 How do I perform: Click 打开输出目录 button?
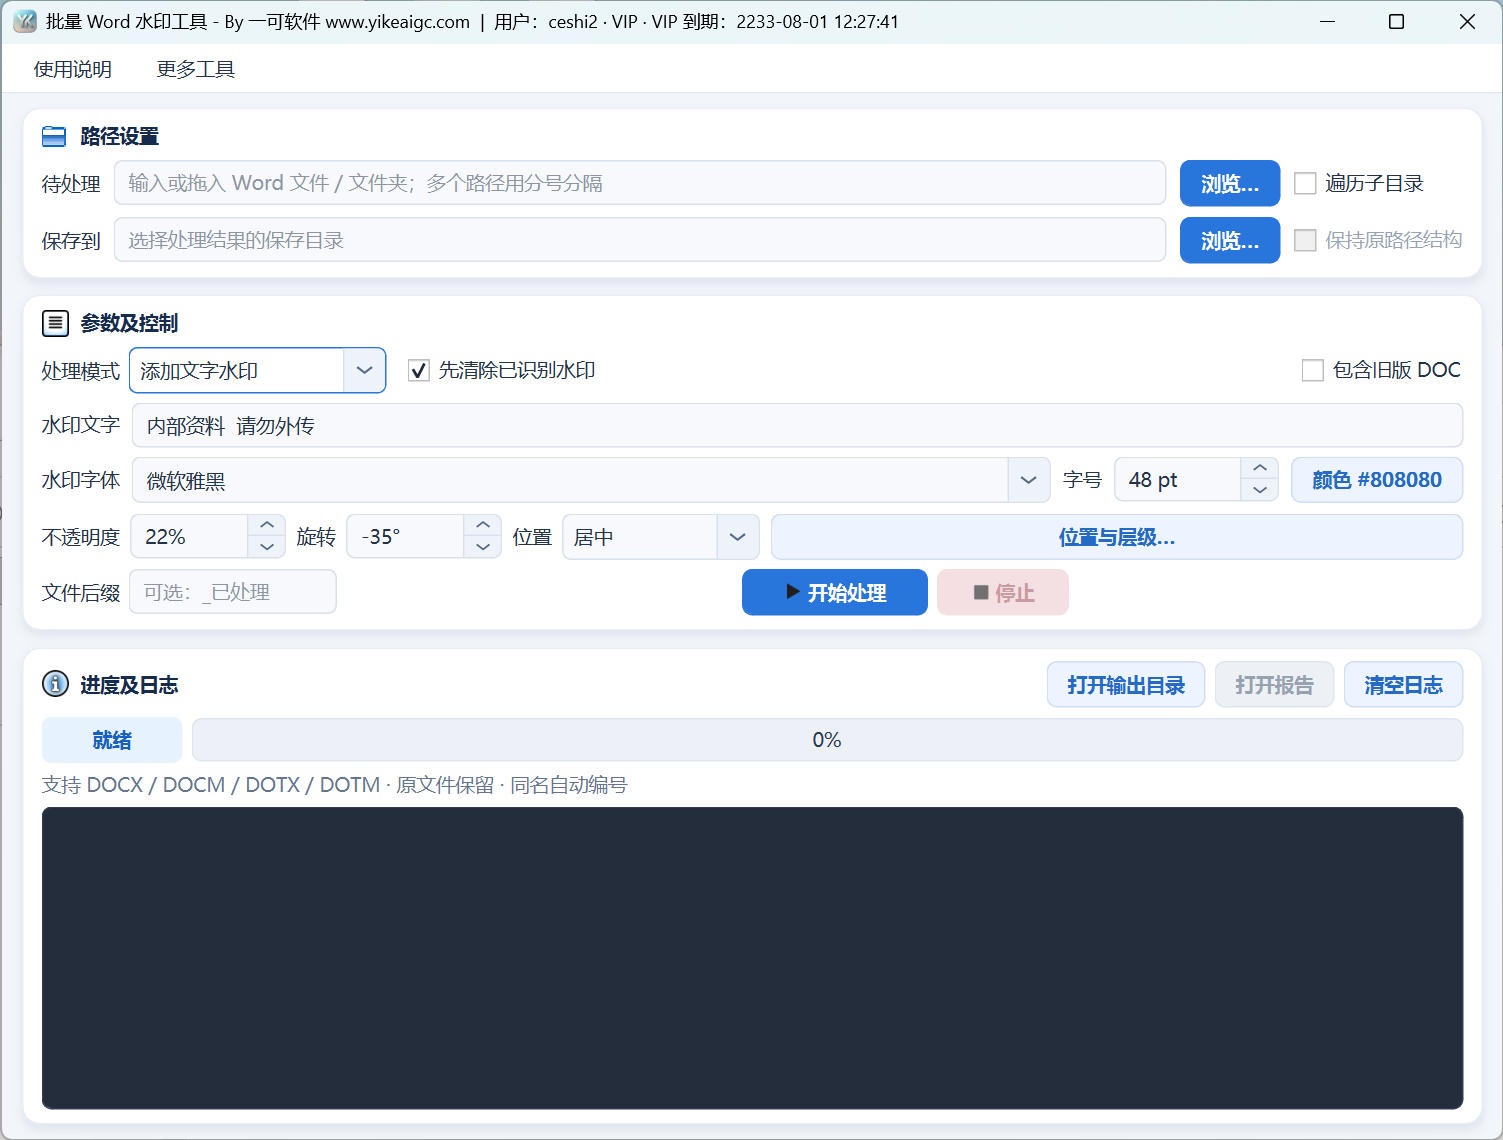pyautogui.click(x=1126, y=685)
